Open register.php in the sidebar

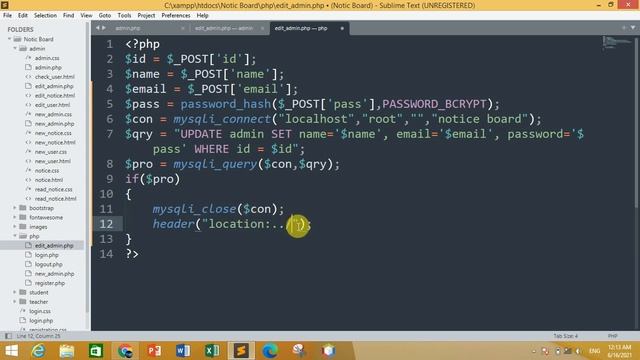pyautogui.click(x=50, y=283)
